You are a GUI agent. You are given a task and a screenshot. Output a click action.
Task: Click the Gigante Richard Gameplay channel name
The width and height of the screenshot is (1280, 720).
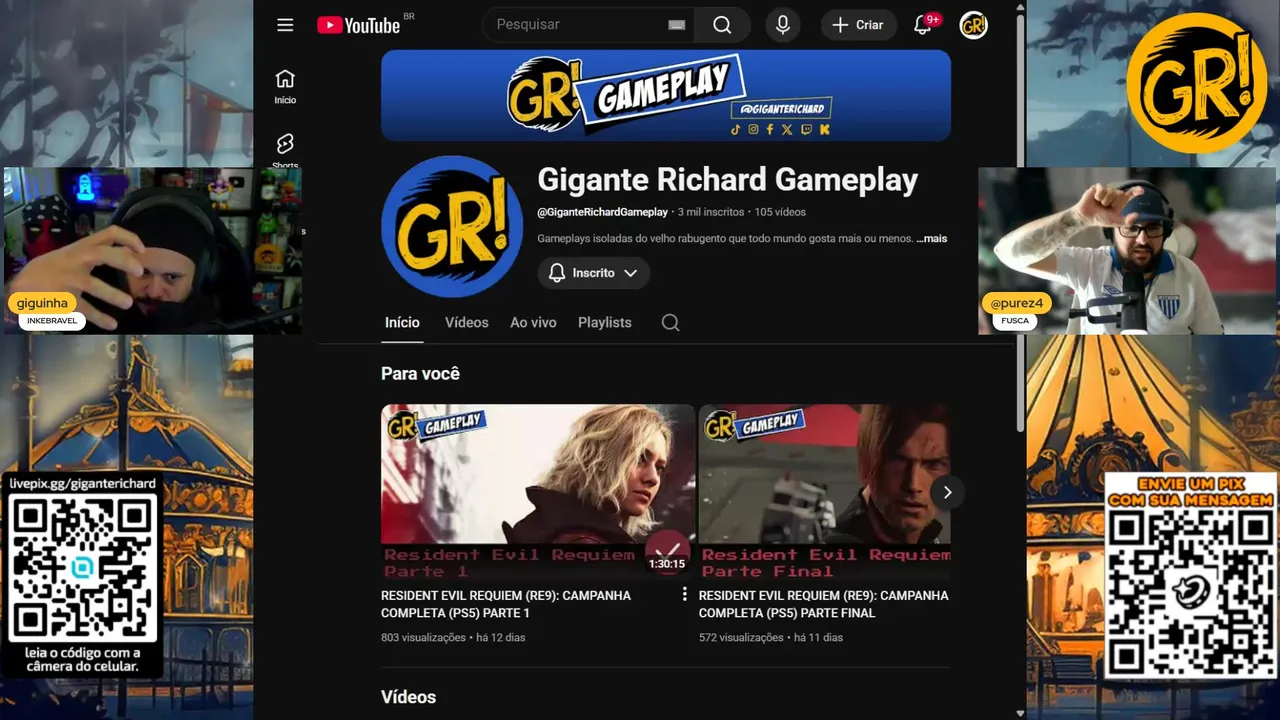[727, 180]
